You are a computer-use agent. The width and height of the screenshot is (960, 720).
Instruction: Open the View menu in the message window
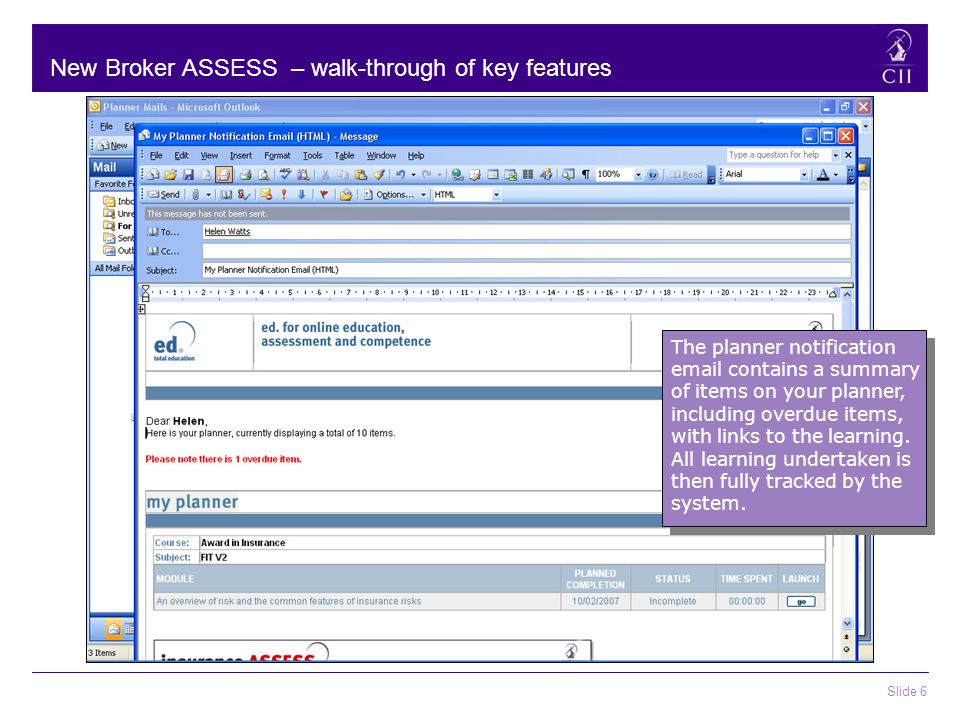click(209, 156)
